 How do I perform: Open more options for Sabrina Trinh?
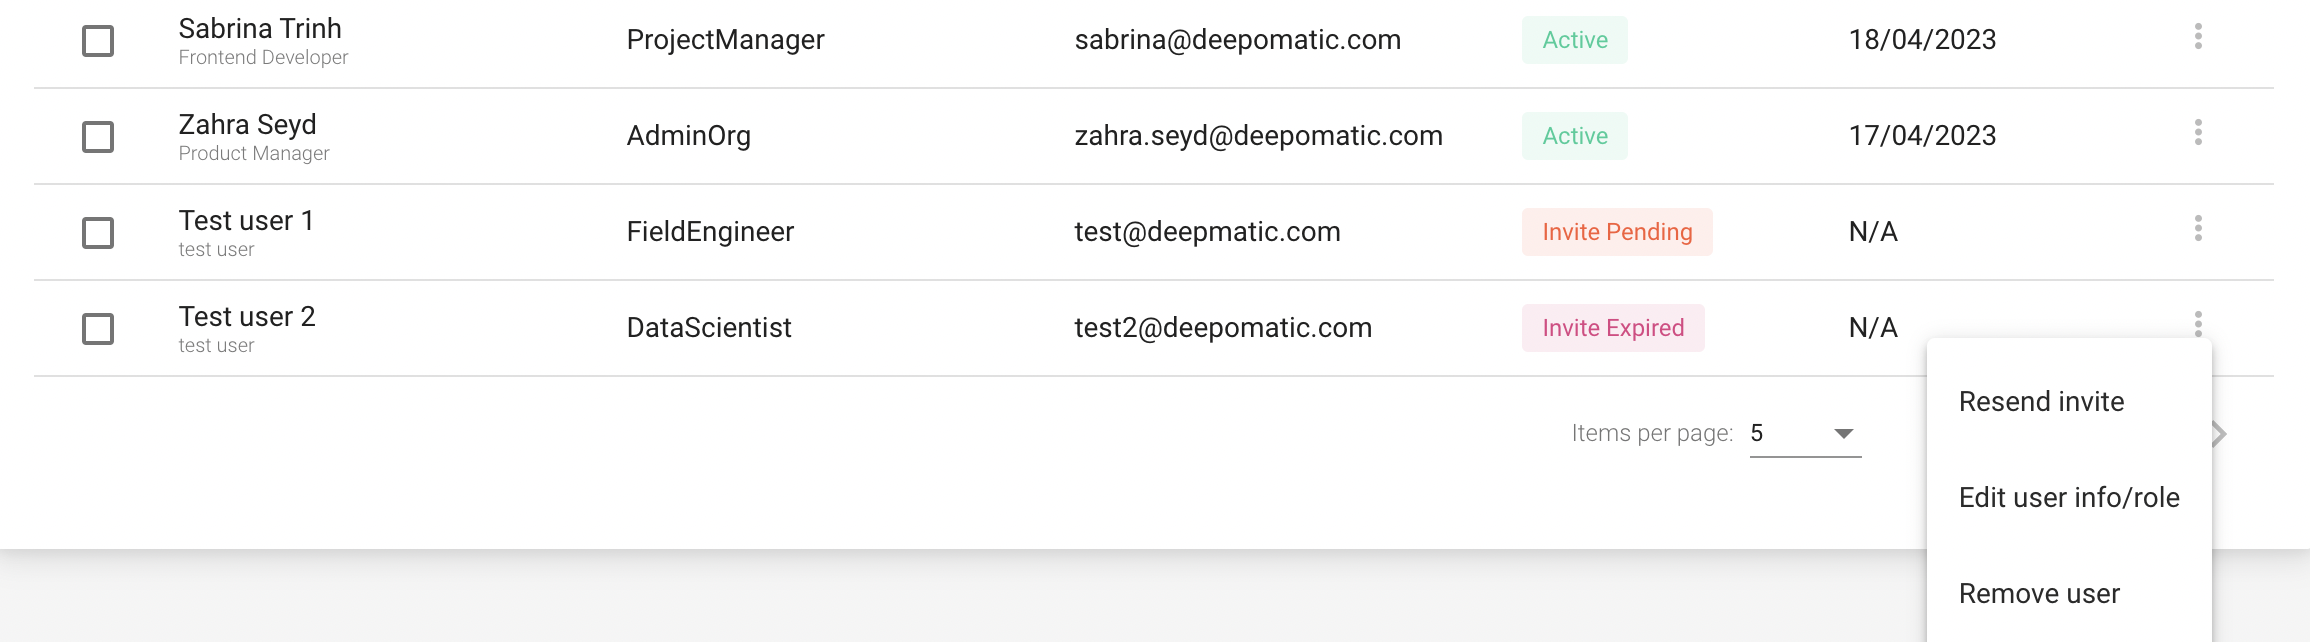click(2197, 37)
